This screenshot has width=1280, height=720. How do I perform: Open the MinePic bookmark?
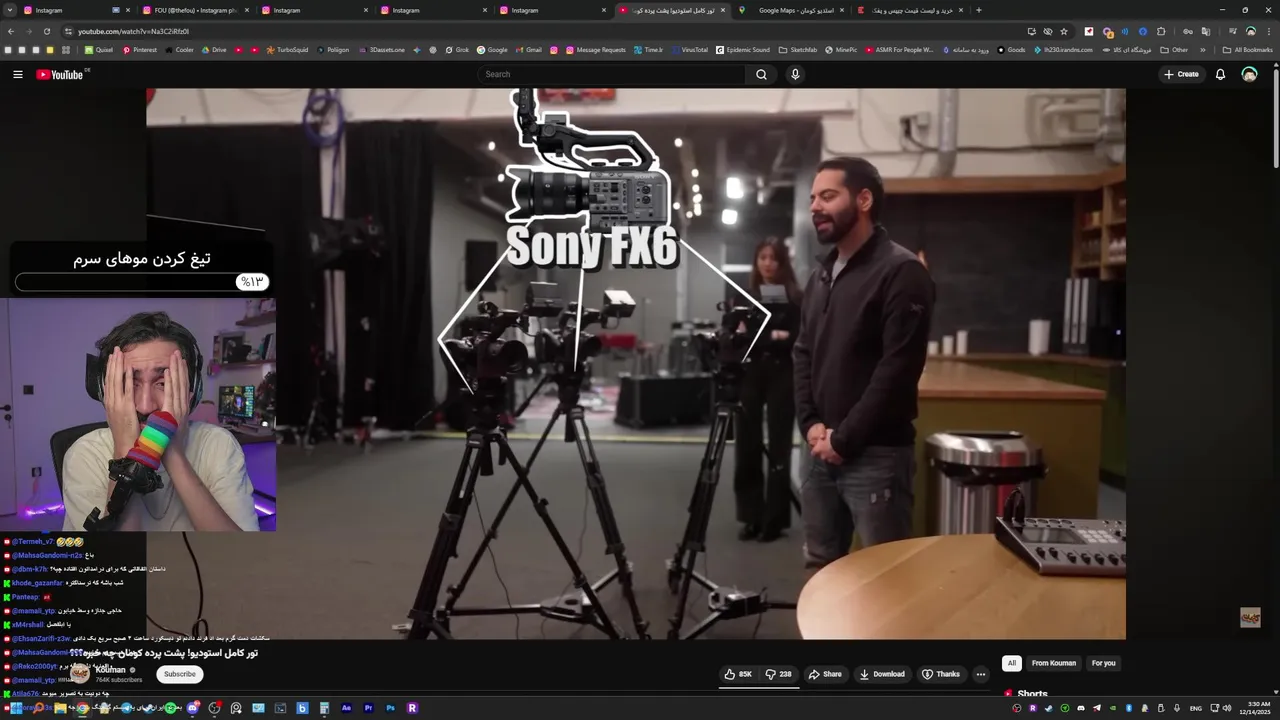[840, 50]
